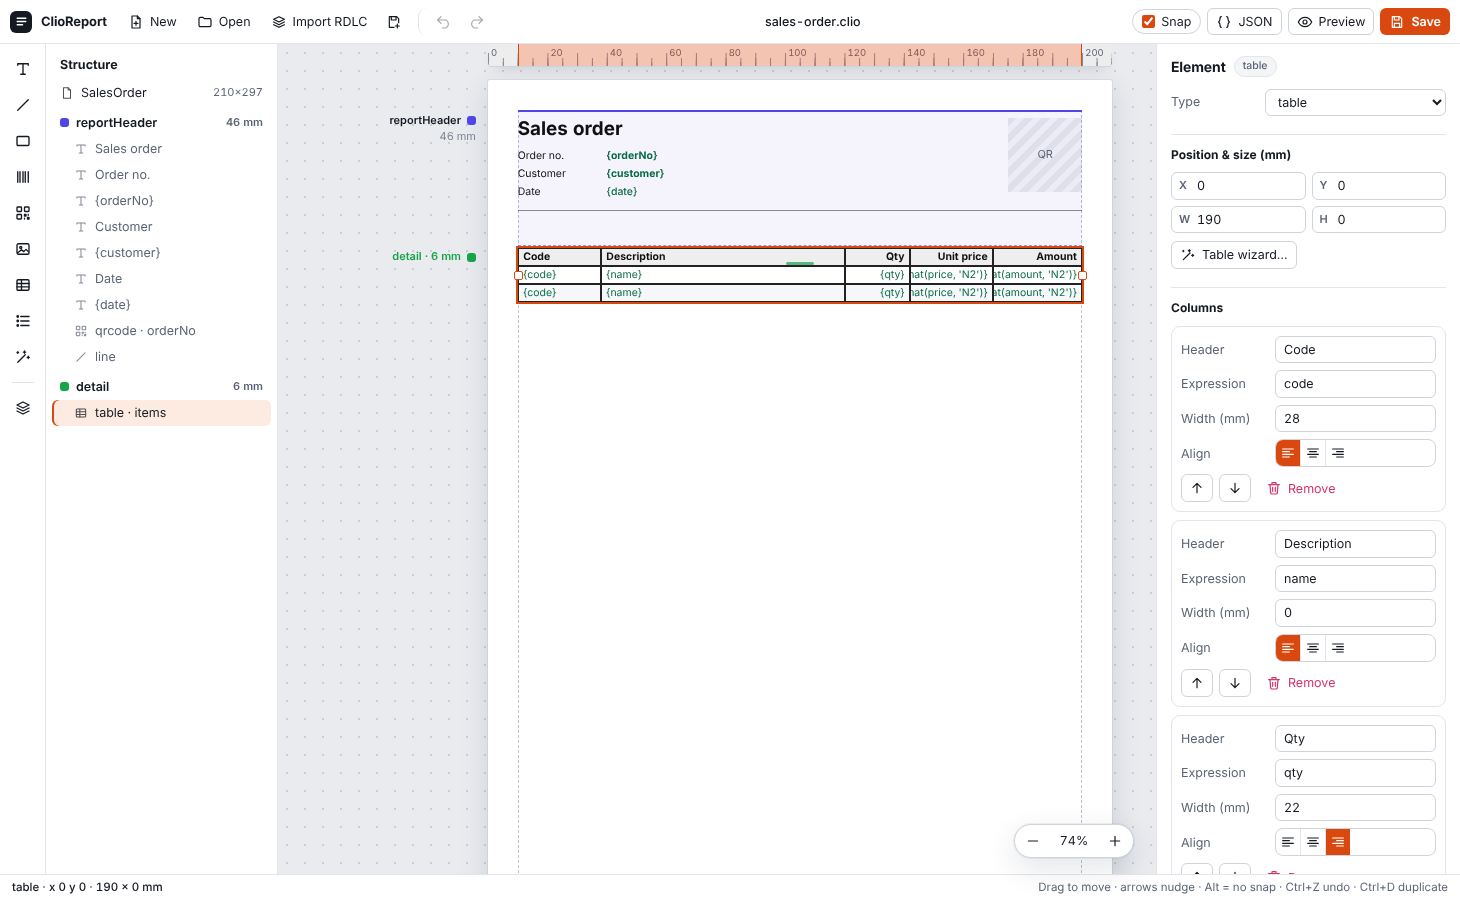1460x900 pixels.
Task: Open the Layers icon in left toolbar
Action: point(23,408)
